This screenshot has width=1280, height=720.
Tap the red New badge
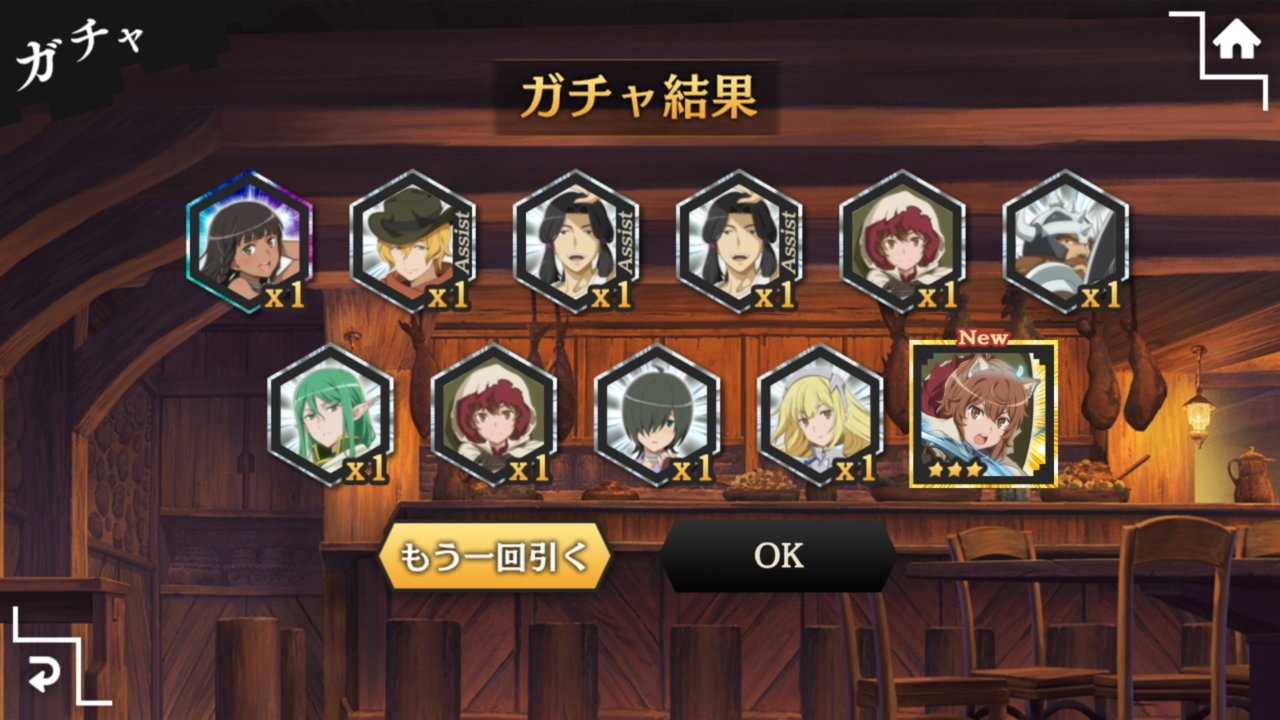[x=983, y=337]
